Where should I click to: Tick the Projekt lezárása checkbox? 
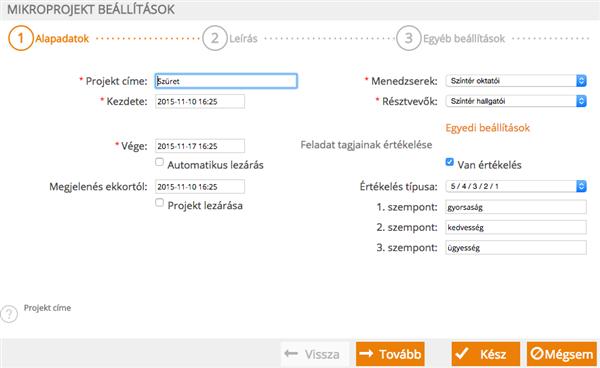[160, 202]
